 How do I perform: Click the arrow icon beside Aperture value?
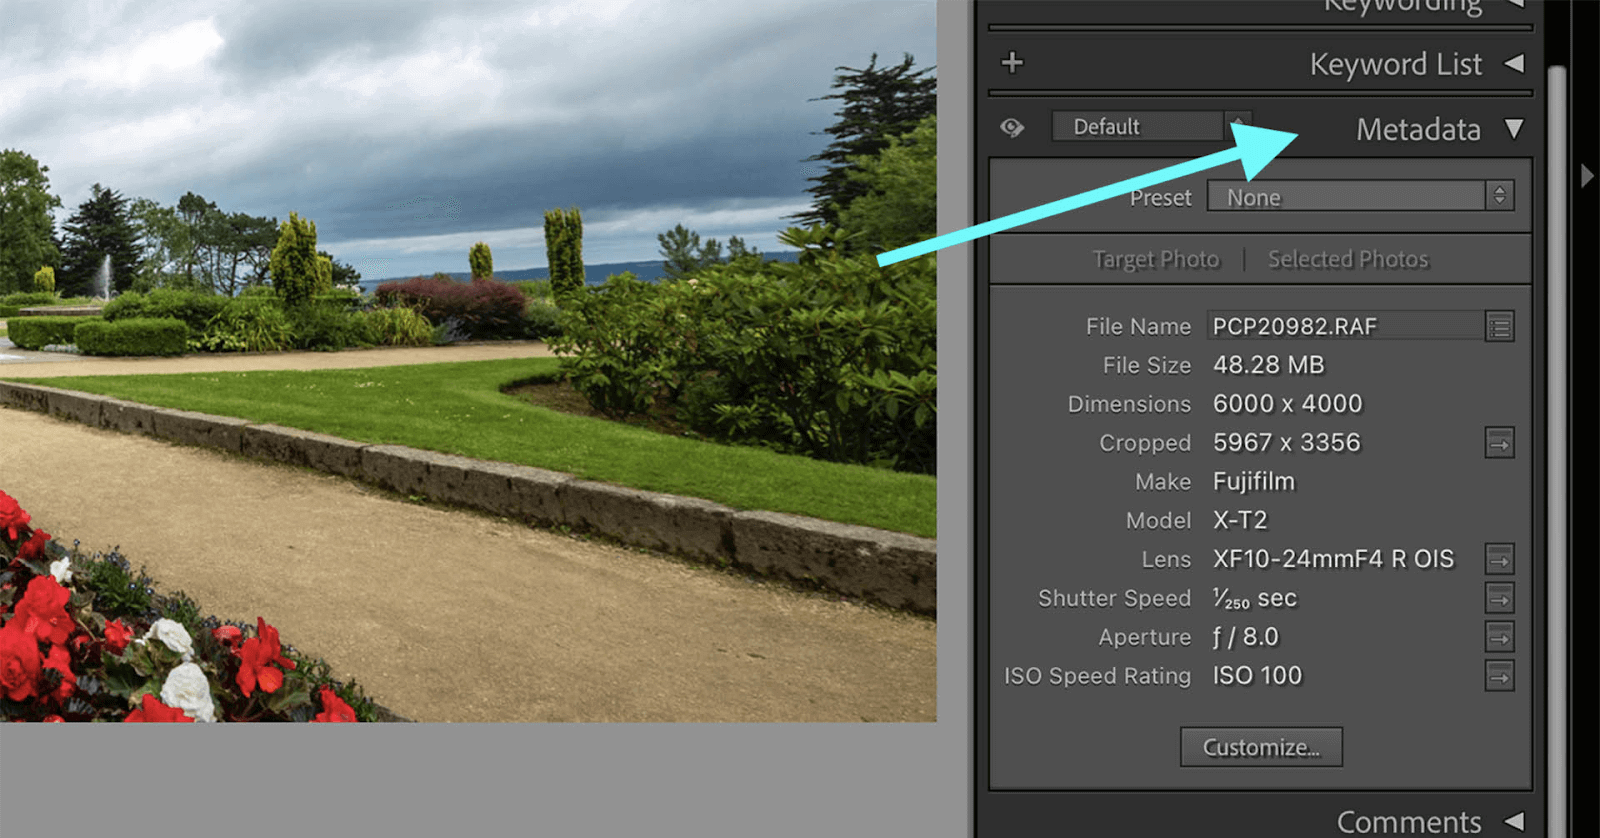[x=1499, y=637]
